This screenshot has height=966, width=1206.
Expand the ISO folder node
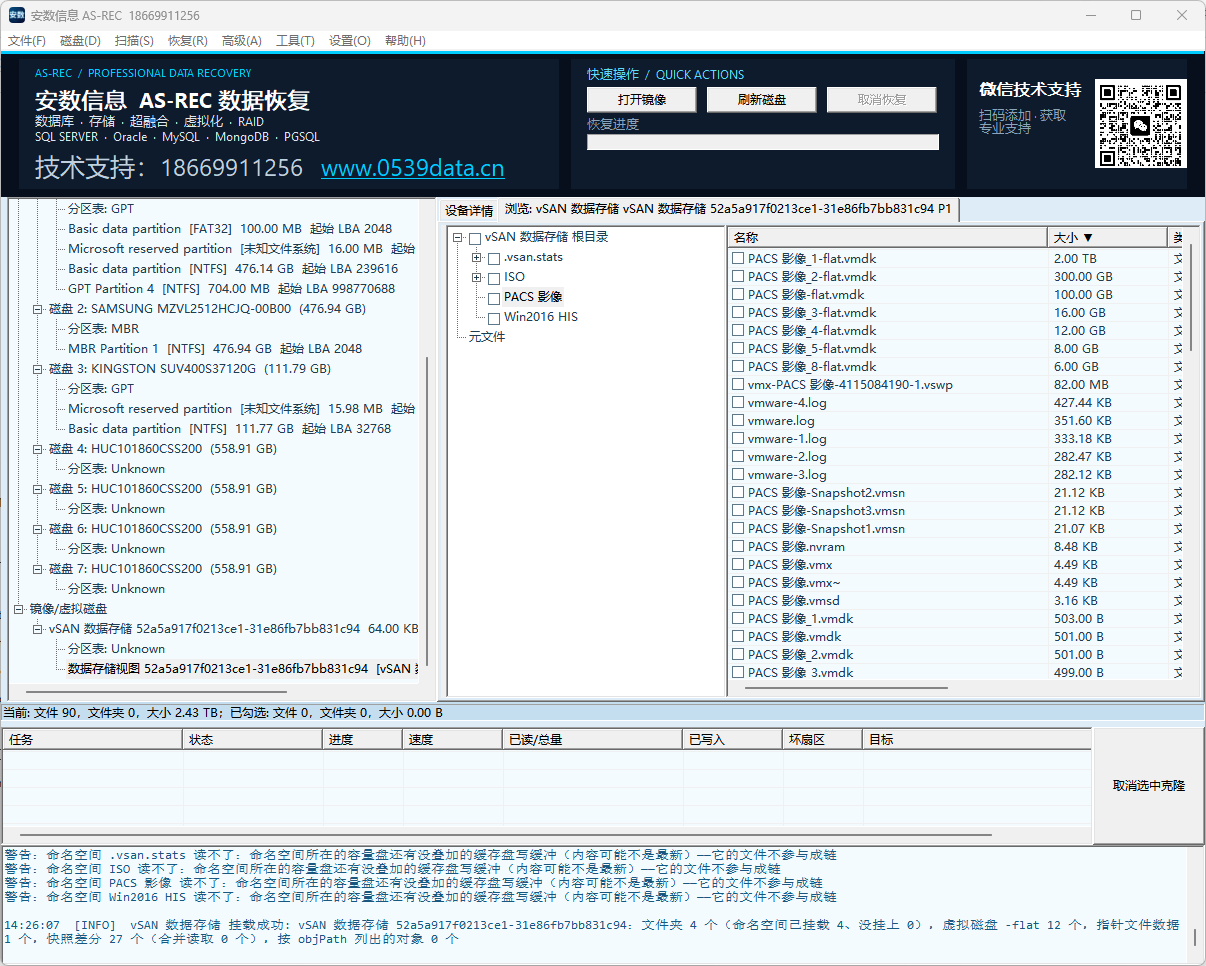click(x=477, y=278)
